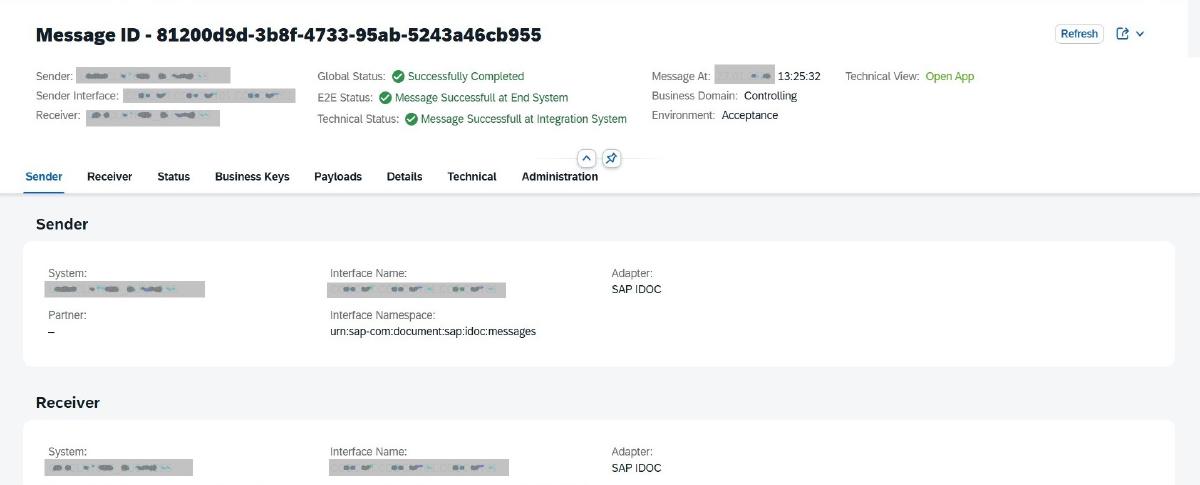The image size is (1200, 485).
Task: Go to the Administration tab
Action: pyautogui.click(x=559, y=177)
